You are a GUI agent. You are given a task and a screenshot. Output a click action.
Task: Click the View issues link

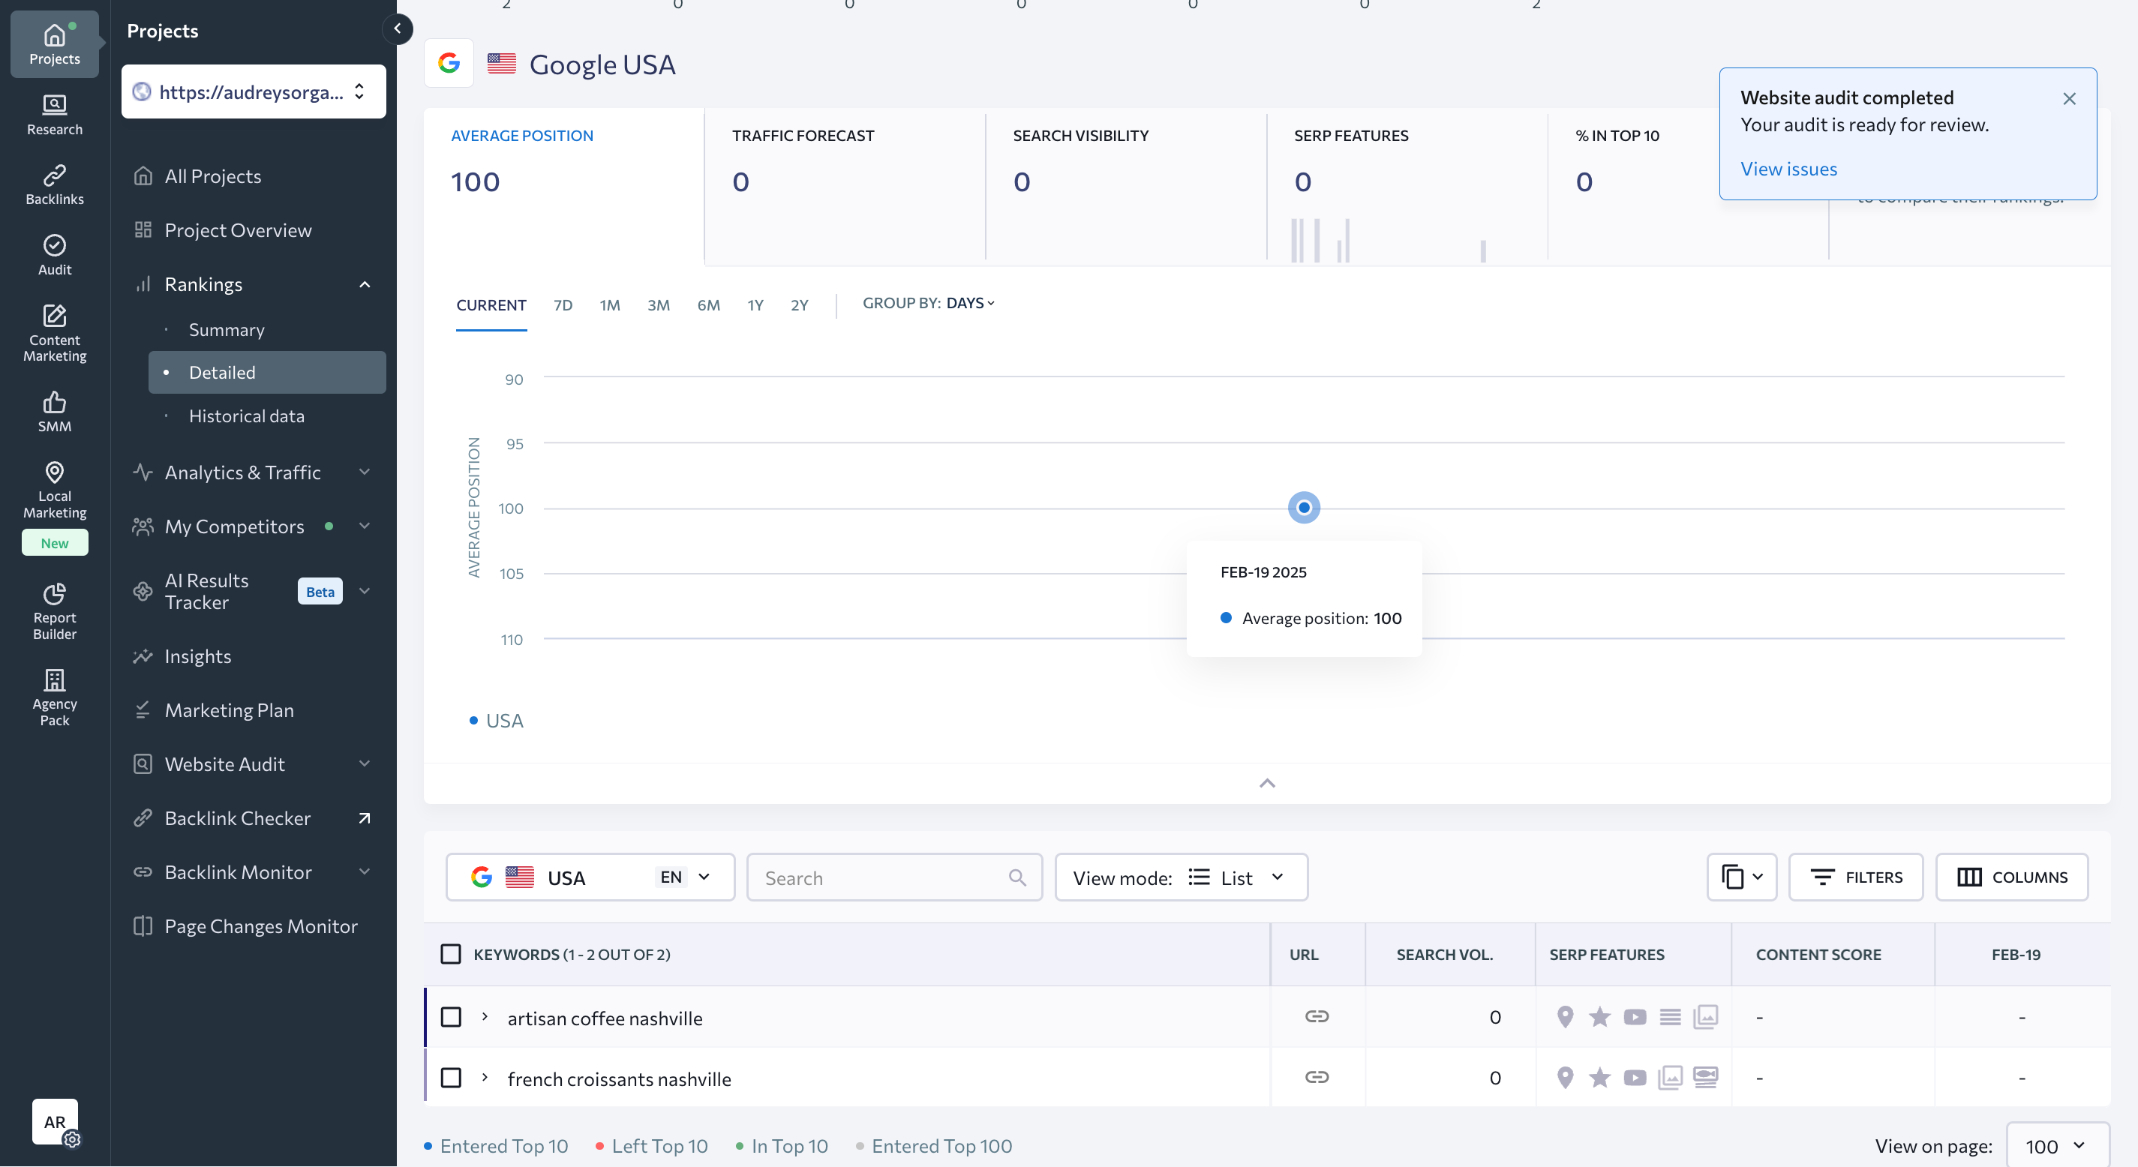coord(1789,168)
